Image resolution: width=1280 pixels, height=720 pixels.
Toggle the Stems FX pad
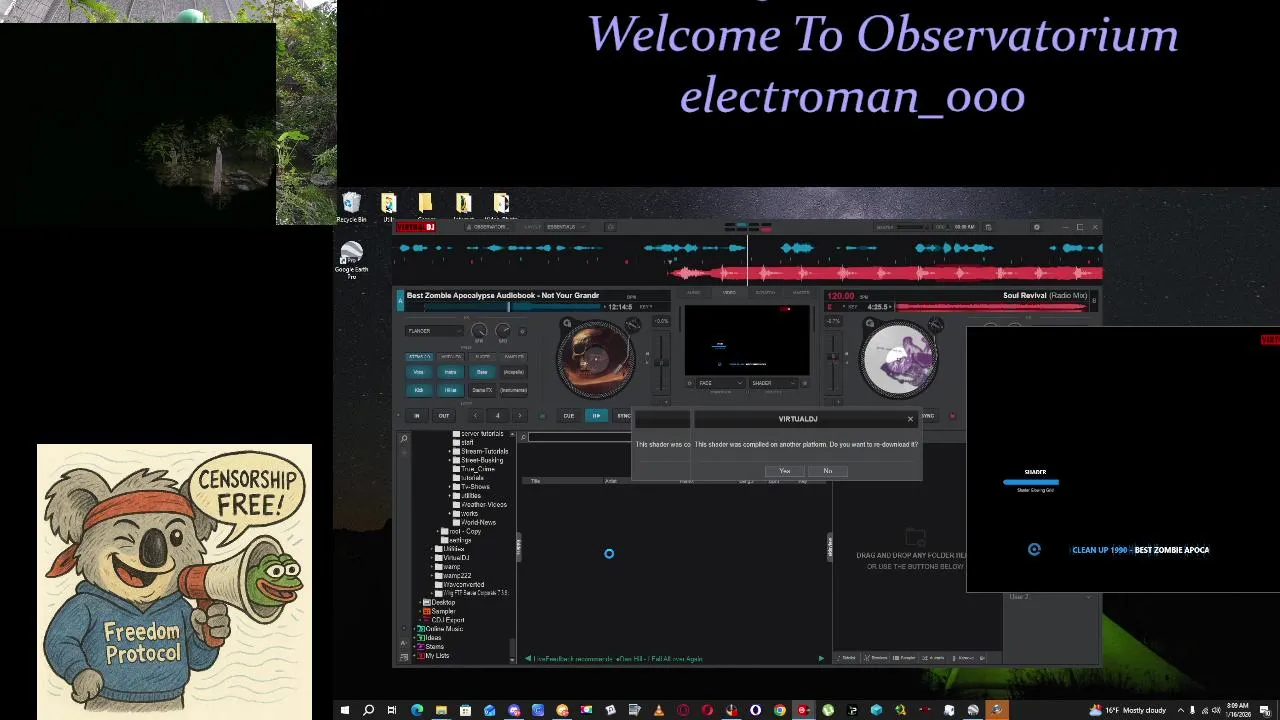(x=482, y=390)
